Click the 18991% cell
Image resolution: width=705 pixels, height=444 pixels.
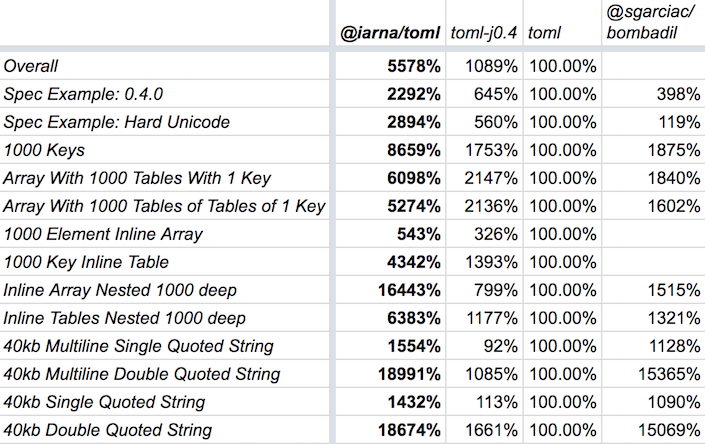click(x=407, y=374)
